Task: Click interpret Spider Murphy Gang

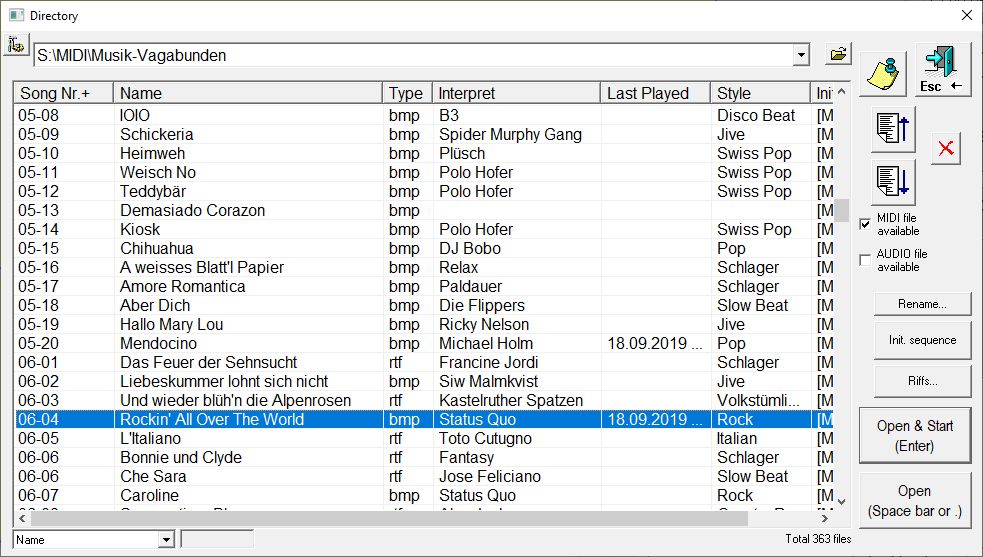Action: point(510,134)
